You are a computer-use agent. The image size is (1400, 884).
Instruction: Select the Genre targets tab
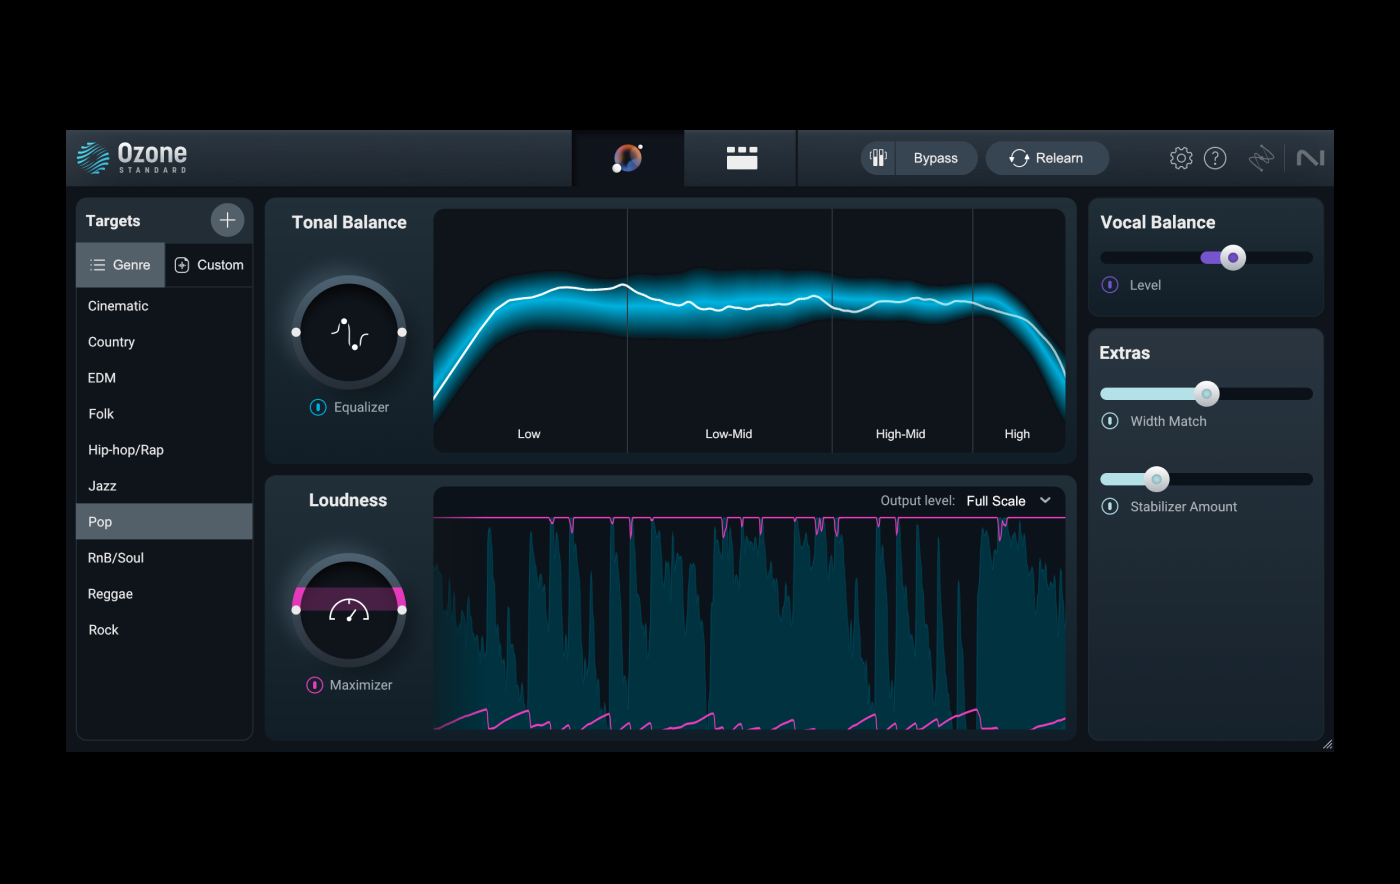click(120, 264)
